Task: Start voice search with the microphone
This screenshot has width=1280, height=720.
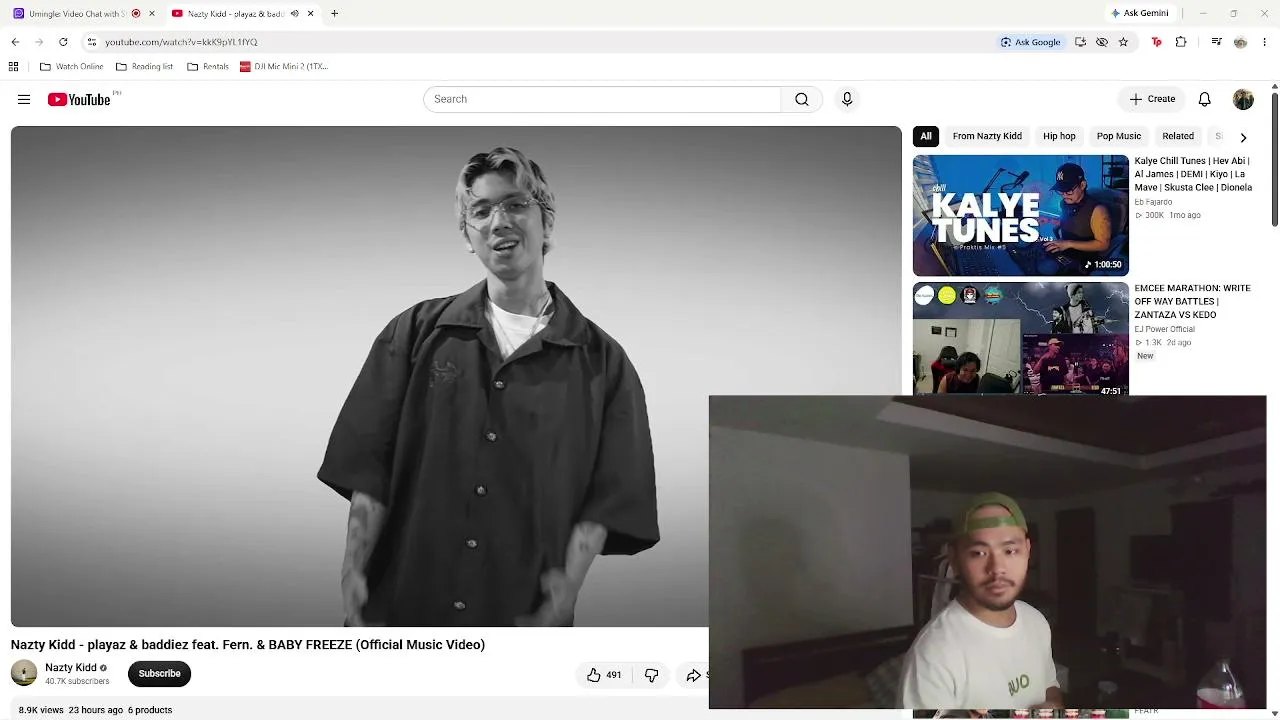Action: pos(847,99)
